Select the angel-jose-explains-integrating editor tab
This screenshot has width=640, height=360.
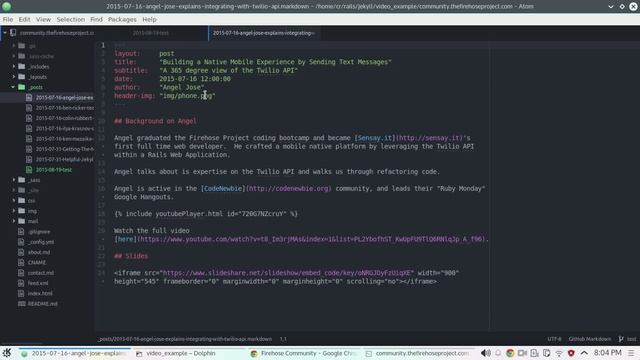(x=264, y=33)
